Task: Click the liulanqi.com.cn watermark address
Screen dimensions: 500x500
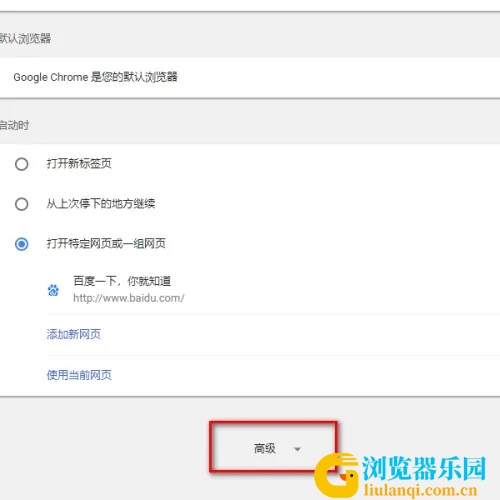Action: (x=421, y=490)
